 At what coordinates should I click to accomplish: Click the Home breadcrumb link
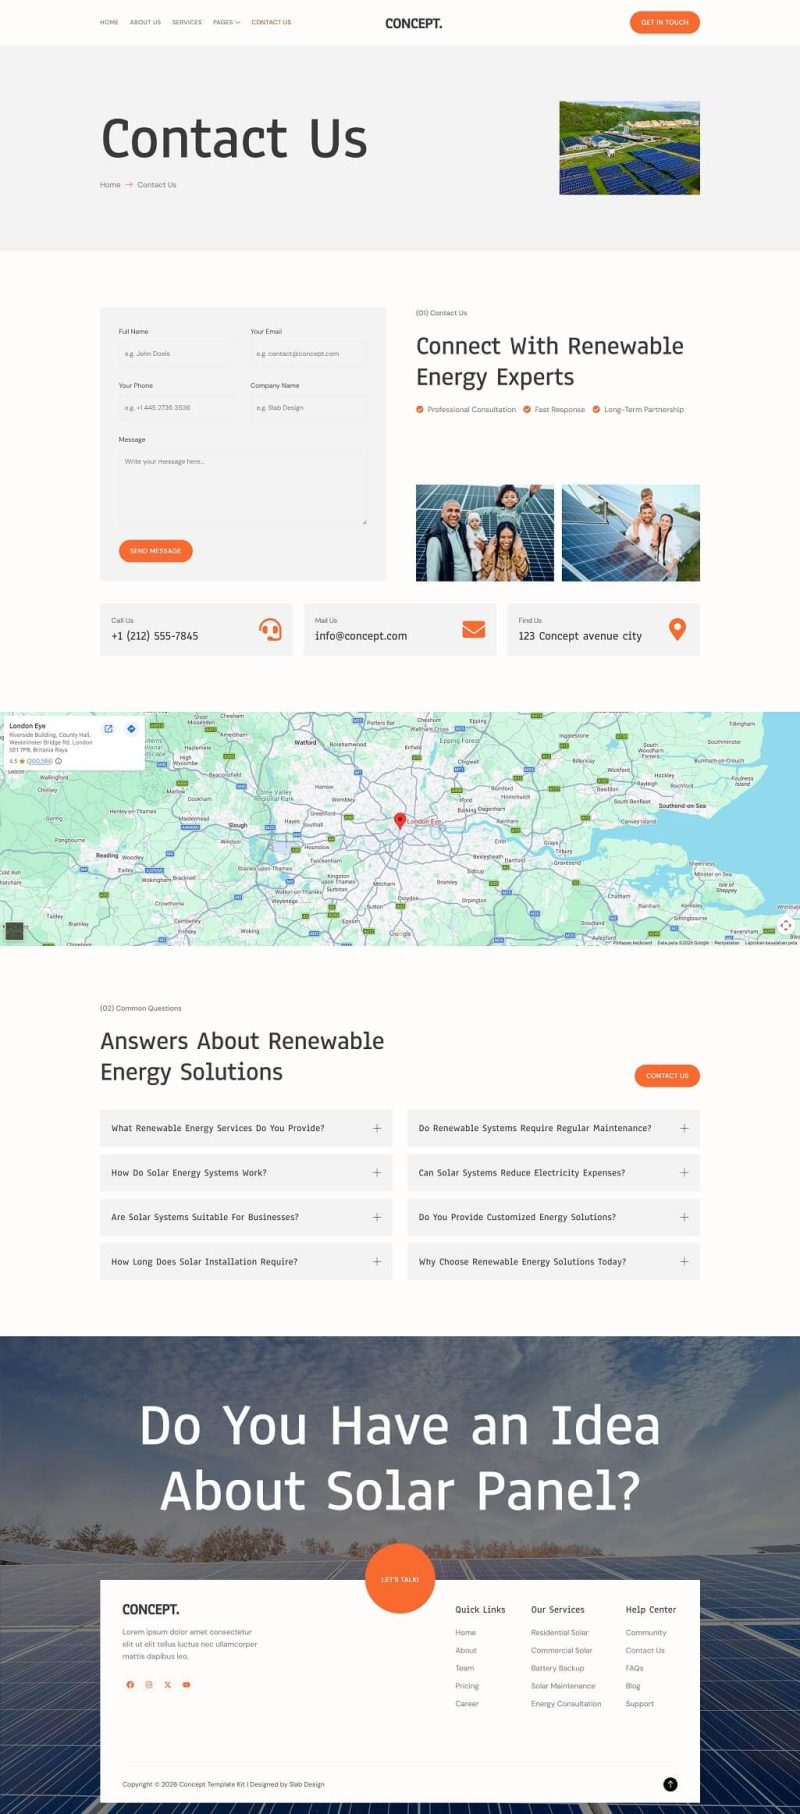pos(110,185)
